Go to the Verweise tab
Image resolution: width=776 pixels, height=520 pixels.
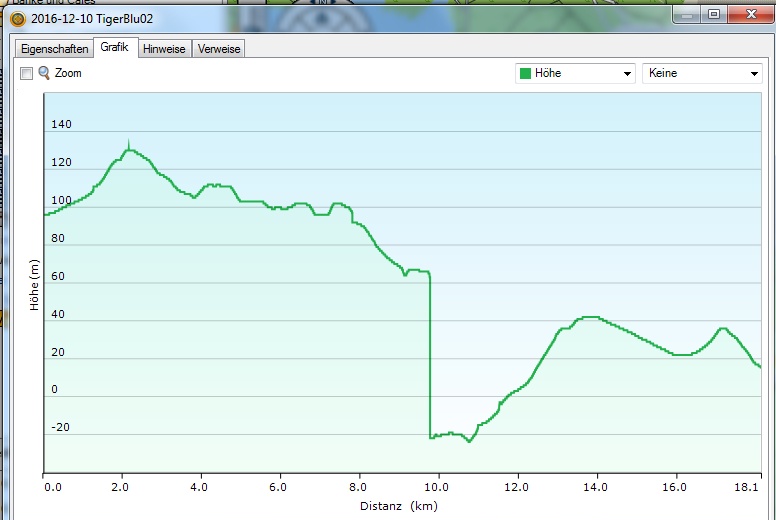coord(219,49)
